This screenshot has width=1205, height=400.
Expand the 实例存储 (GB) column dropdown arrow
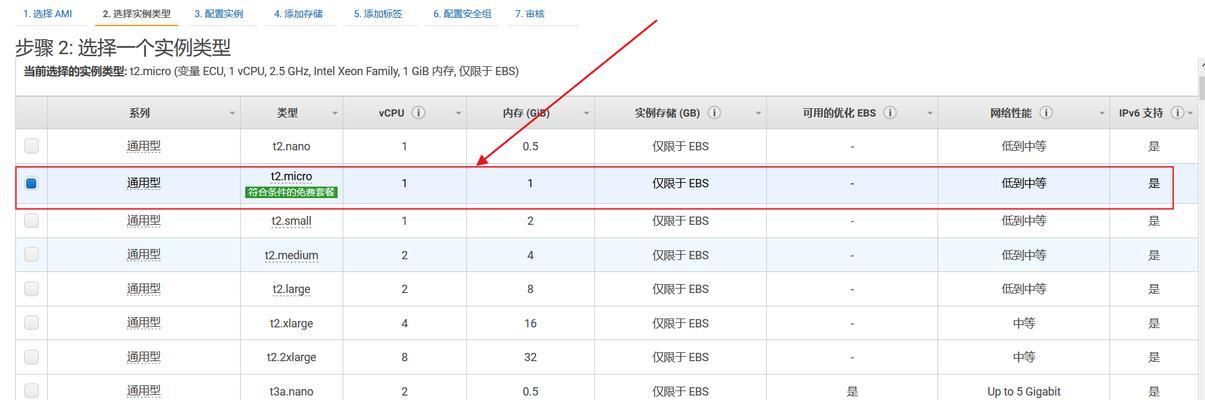point(758,113)
